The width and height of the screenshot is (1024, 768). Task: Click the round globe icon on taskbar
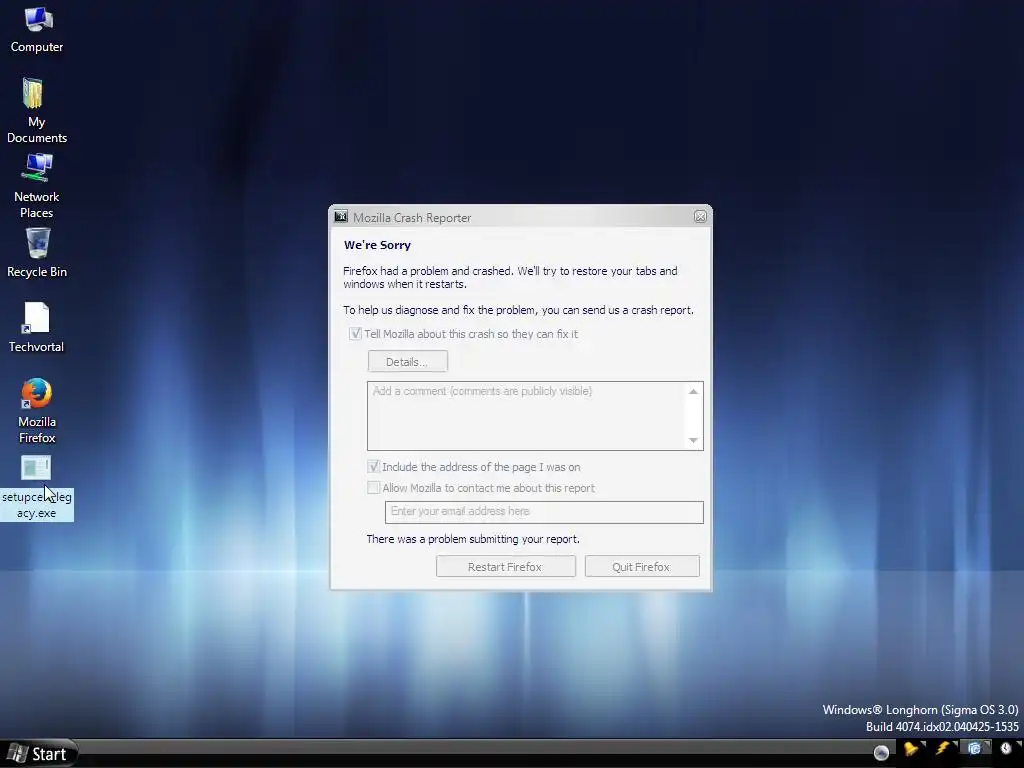click(x=881, y=752)
